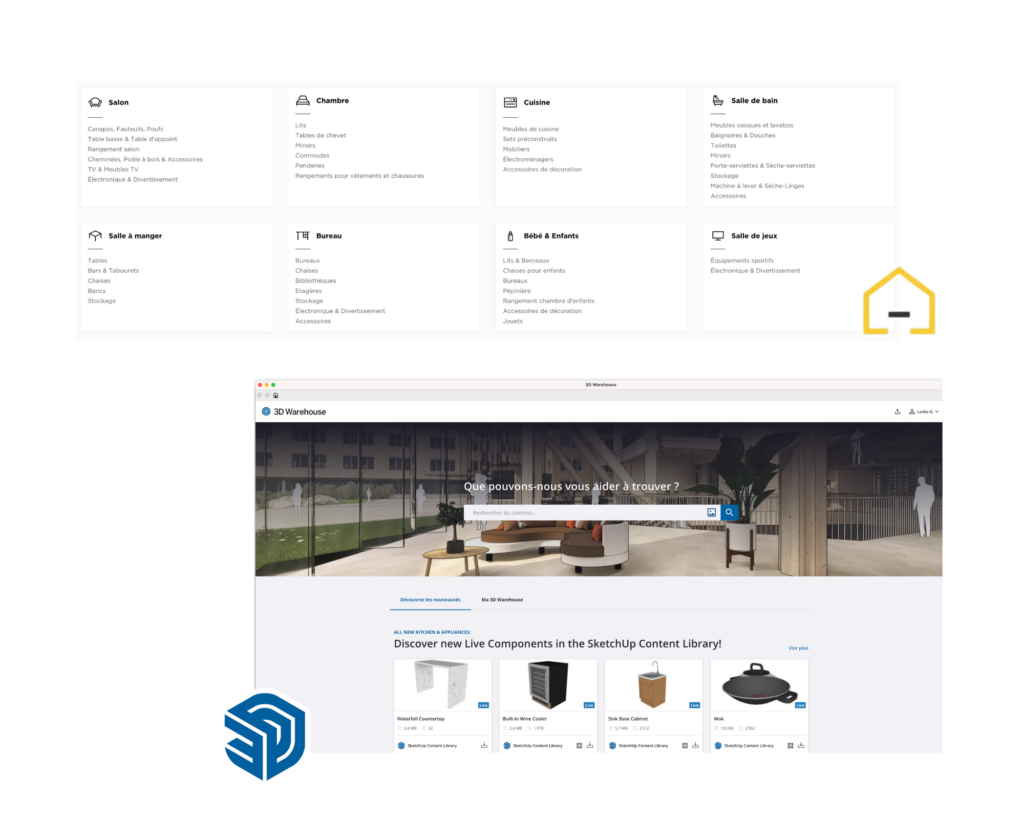The width and height of the screenshot is (1024, 819).
Task: Click the home icon in 3D Warehouse toolbar
Action: tap(276, 395)
